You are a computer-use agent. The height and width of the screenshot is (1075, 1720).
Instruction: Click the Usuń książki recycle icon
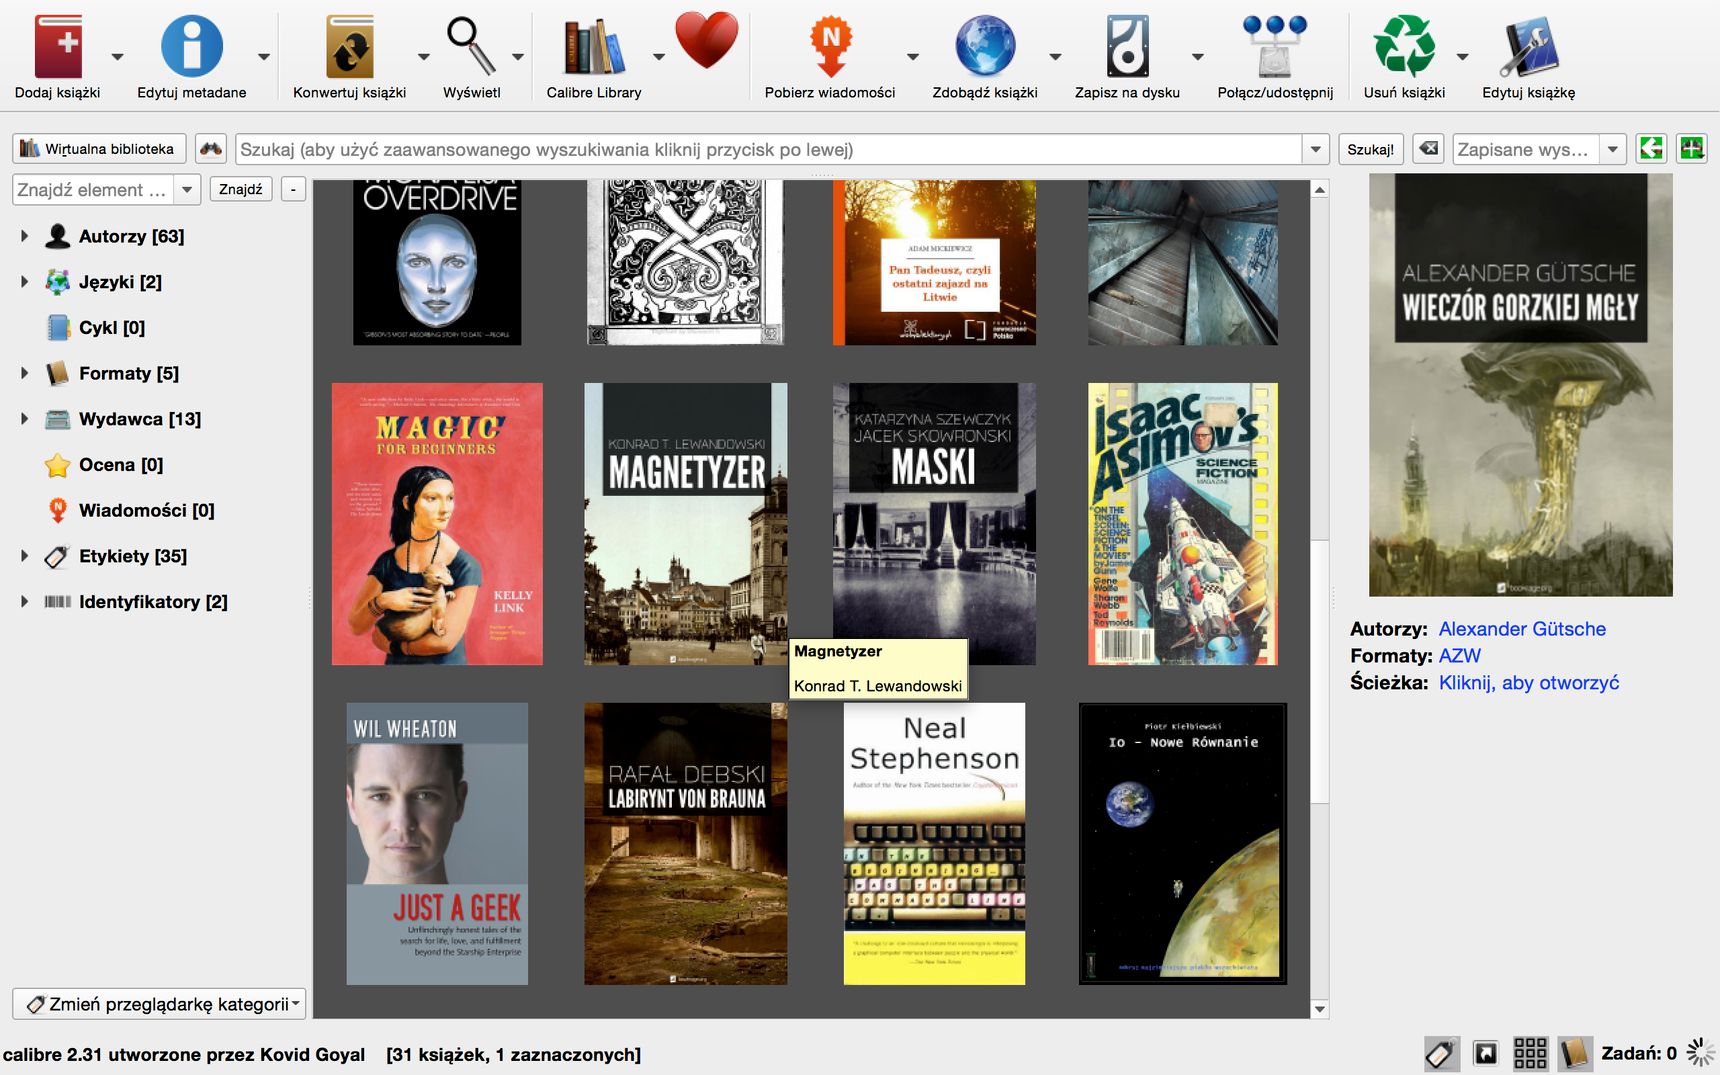1404,46
